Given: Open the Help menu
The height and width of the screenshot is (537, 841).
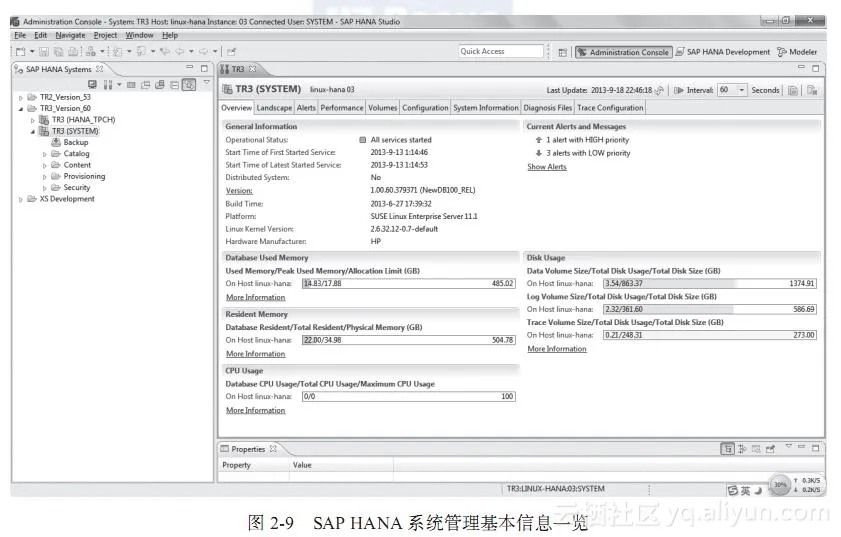Looking at the screenshot, I should 170,35.
